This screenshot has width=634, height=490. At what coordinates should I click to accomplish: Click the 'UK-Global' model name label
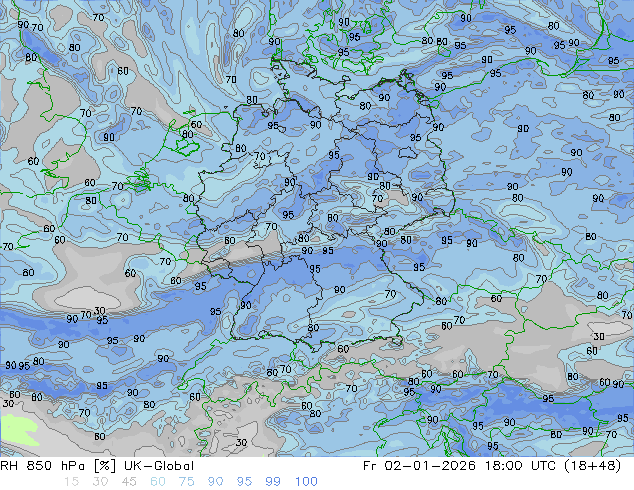[159, 466]
